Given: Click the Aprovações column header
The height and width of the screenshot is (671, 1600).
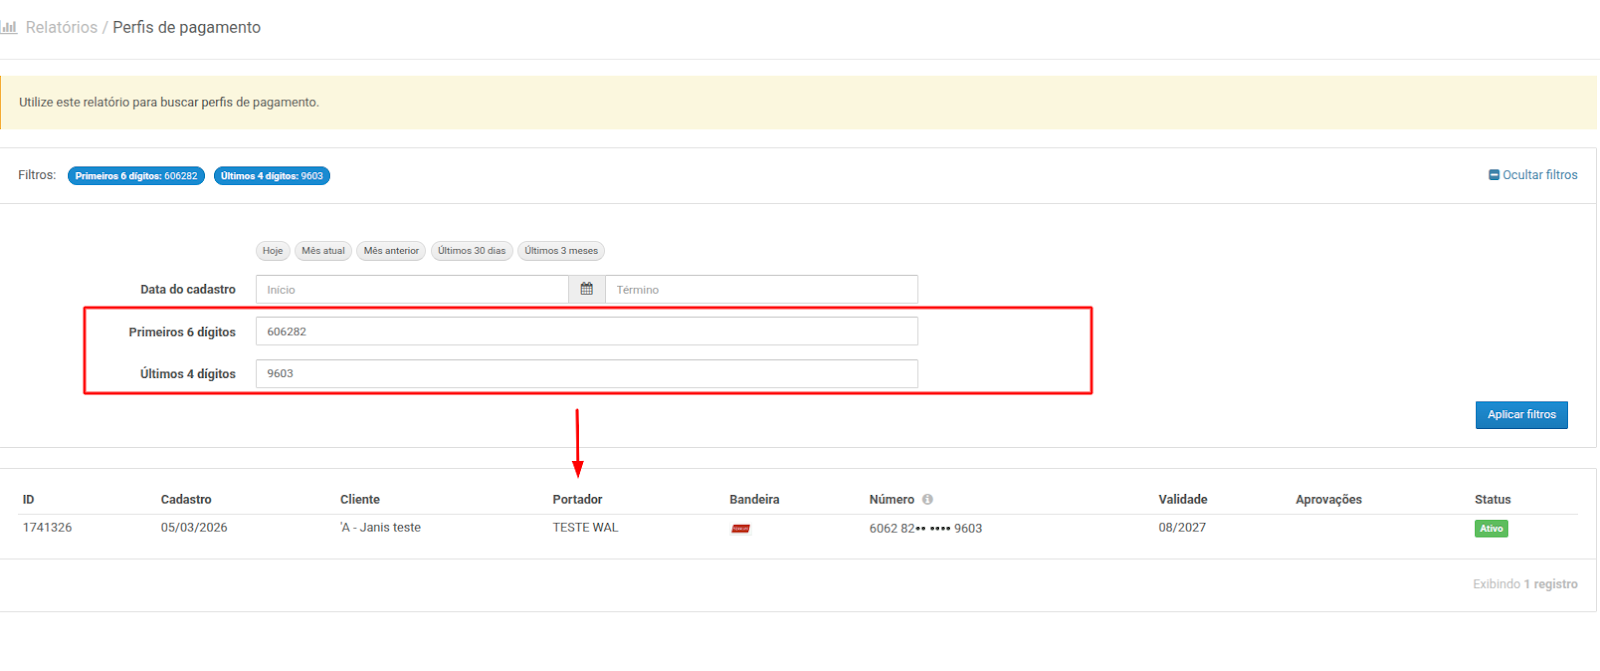Looking at the screenshot, I should tap(1329, 499).
